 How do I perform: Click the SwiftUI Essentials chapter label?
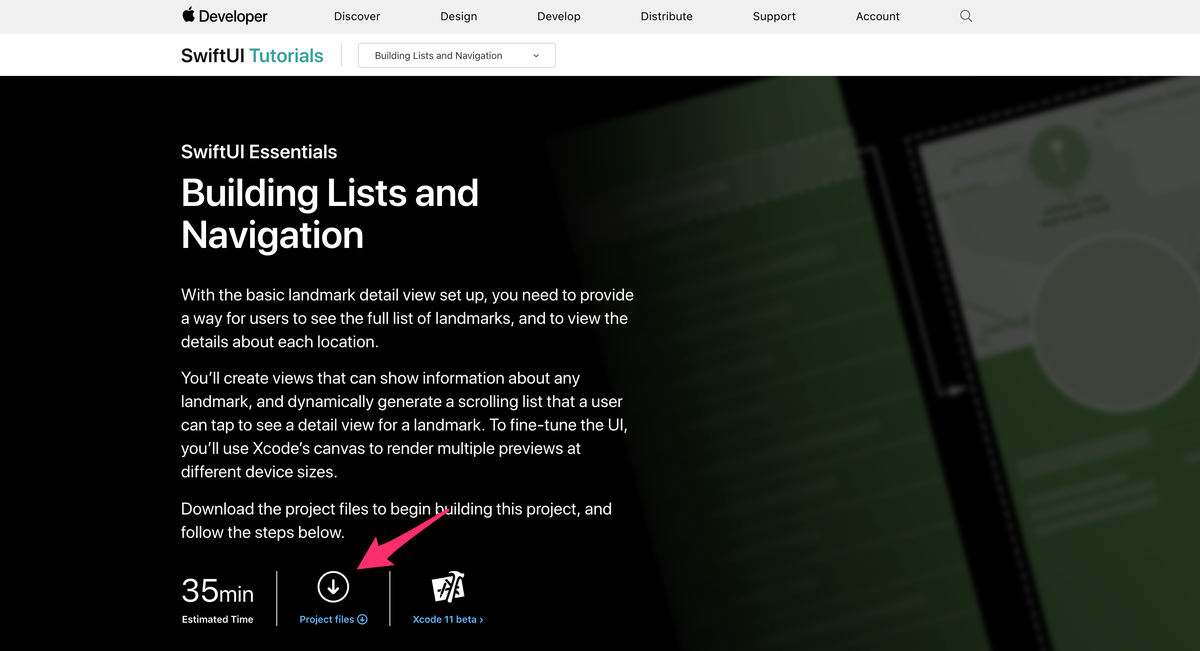pos(259,152)
